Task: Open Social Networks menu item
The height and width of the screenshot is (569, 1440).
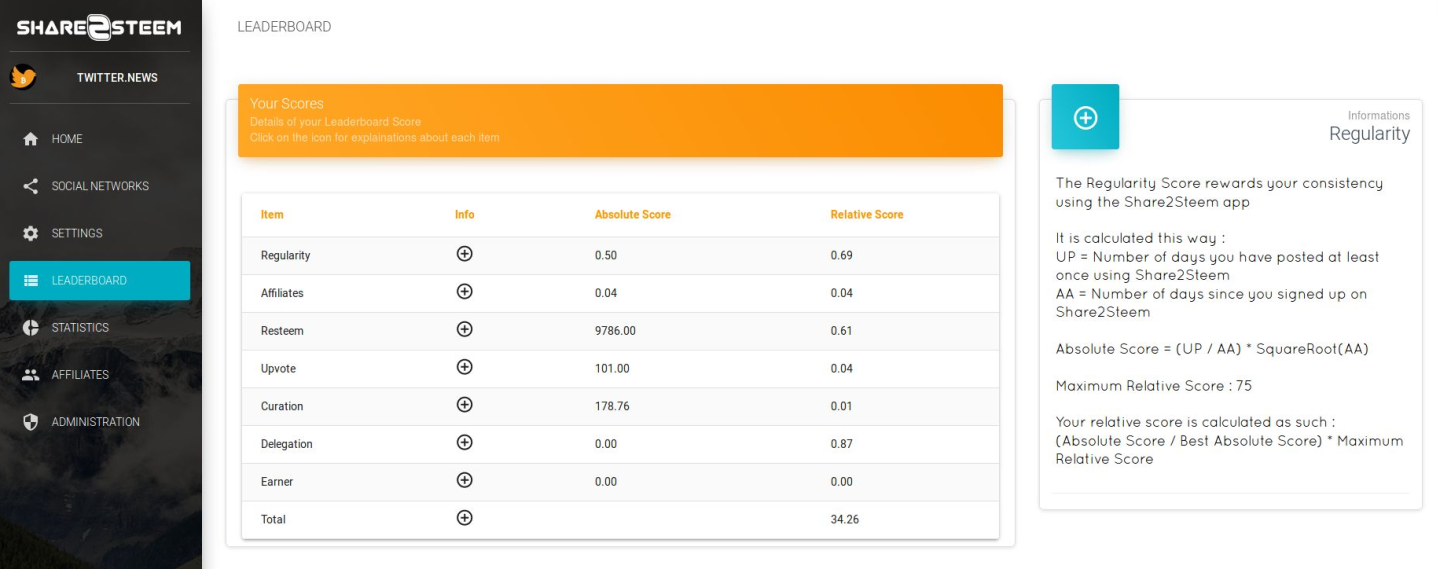Action: pyautogui.click(x=100, y=186)
